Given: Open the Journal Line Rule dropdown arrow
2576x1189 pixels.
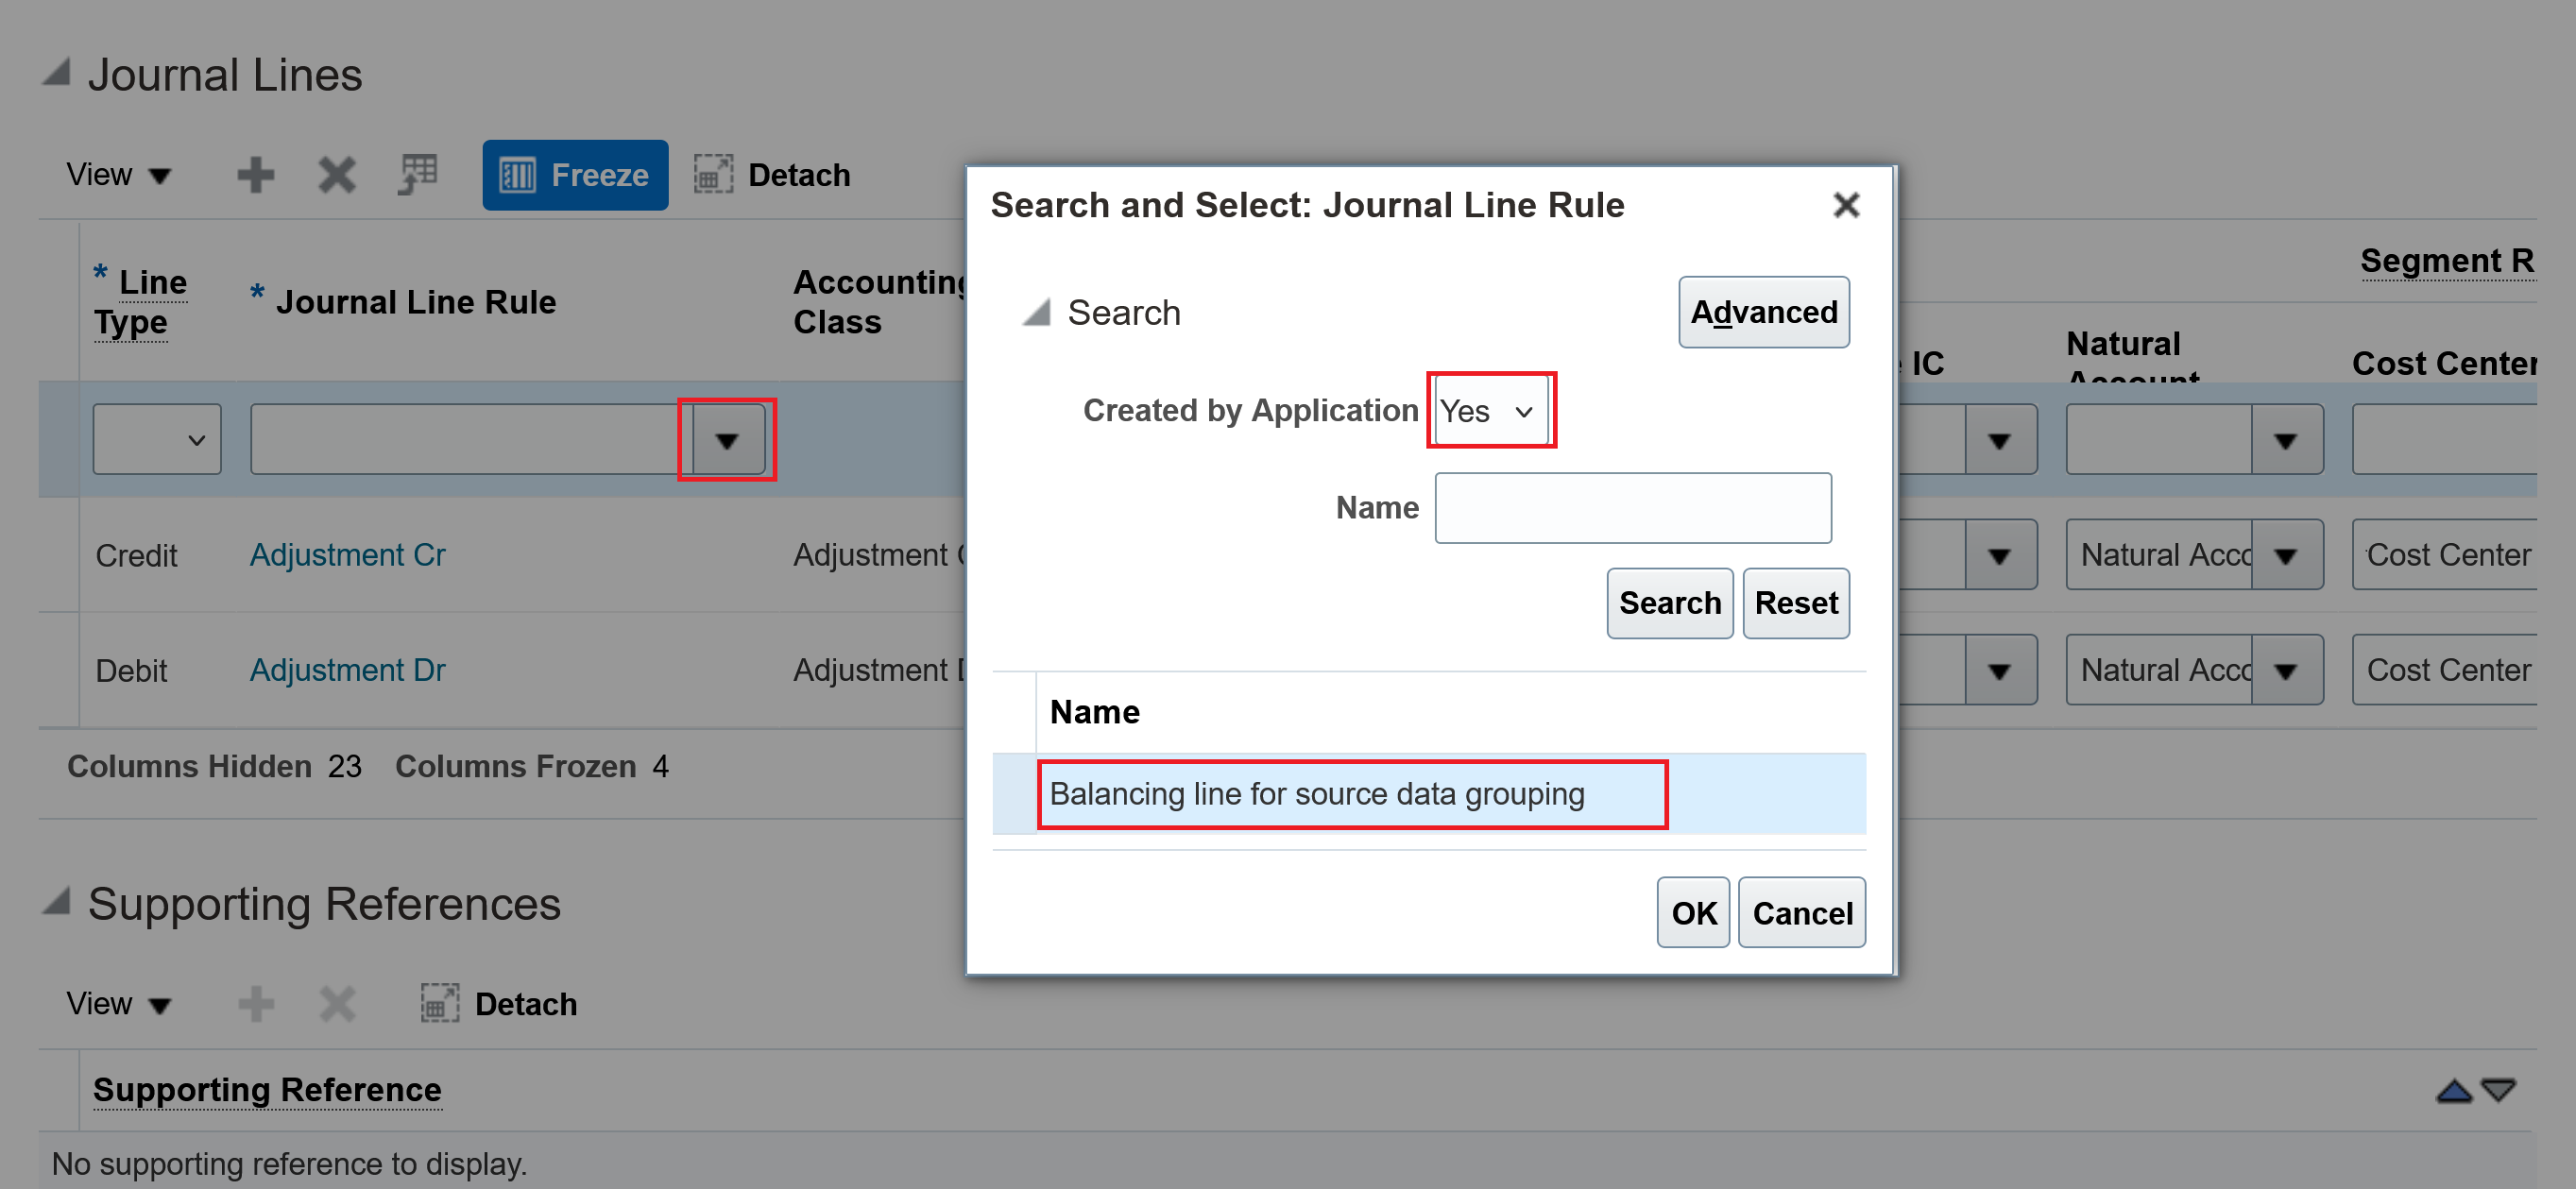Looking at the screenshot, I should point(727,440).
